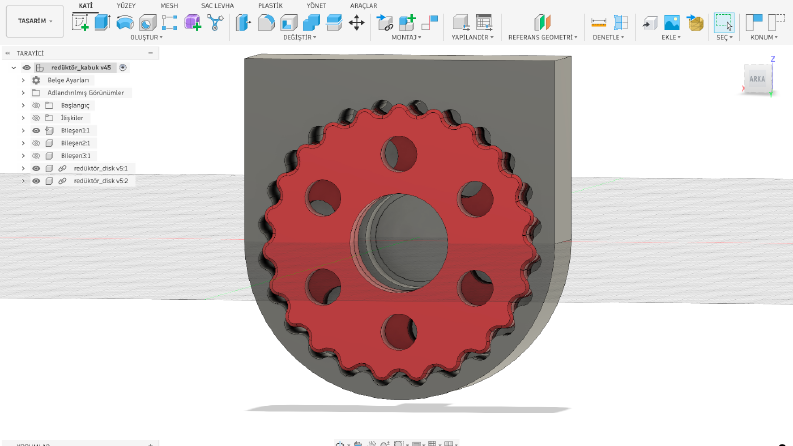The image size is (793, 446).
Task: Choose the Combine bodies tool
Action: pyautogui.click(x=312, y=23)
